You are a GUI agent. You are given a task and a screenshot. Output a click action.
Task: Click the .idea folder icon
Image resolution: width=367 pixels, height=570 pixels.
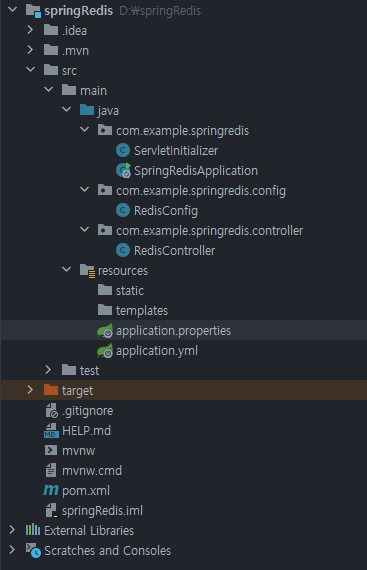coord(51,30)
